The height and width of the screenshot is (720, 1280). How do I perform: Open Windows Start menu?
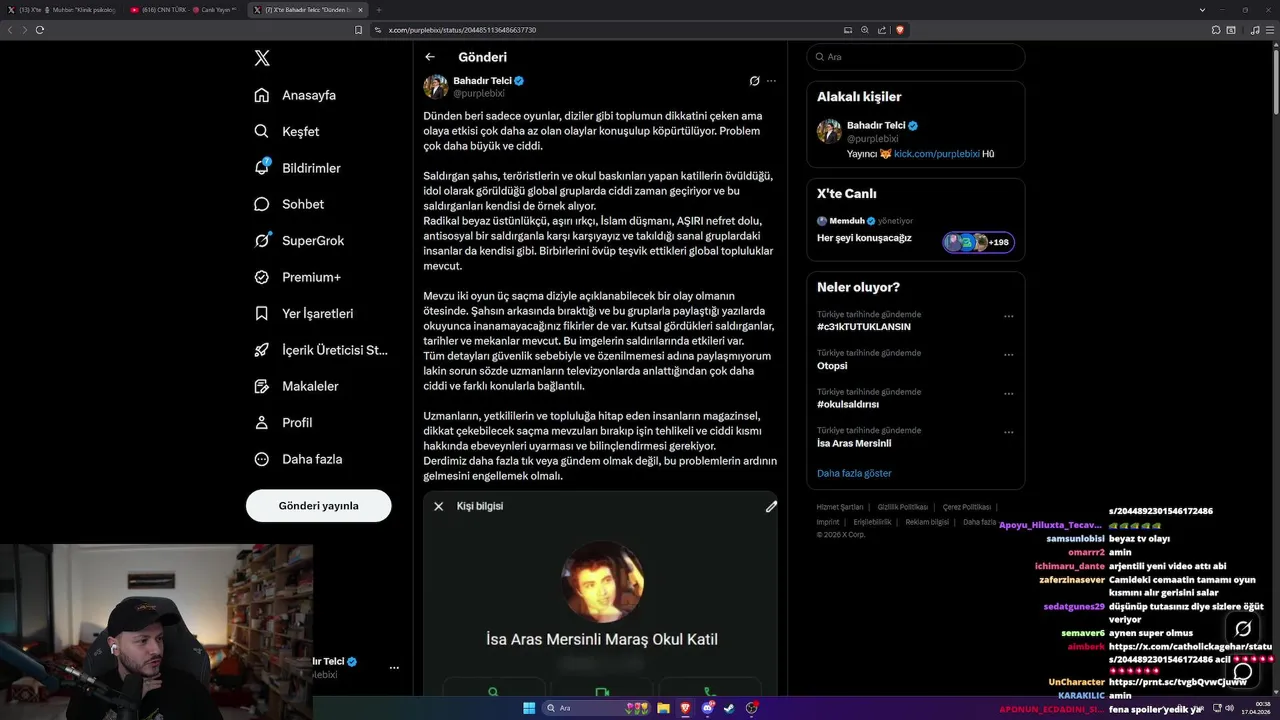pos(529,708)
